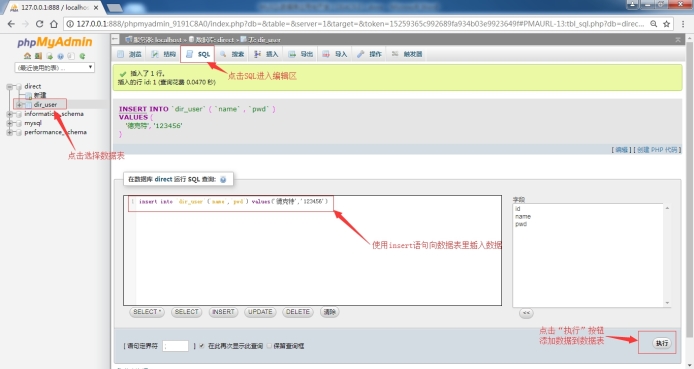Switch to the Browse tab
Viewport: 694px width, 369px height.
(129, 54)
